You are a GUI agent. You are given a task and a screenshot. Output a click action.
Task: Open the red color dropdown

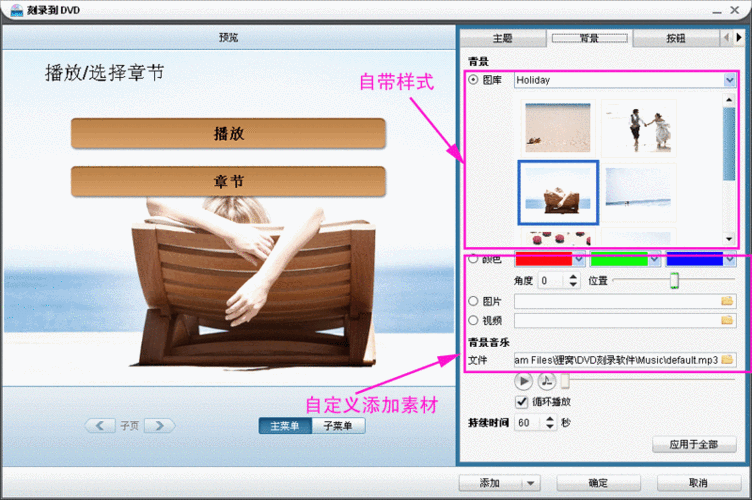[x=579, y=259]
